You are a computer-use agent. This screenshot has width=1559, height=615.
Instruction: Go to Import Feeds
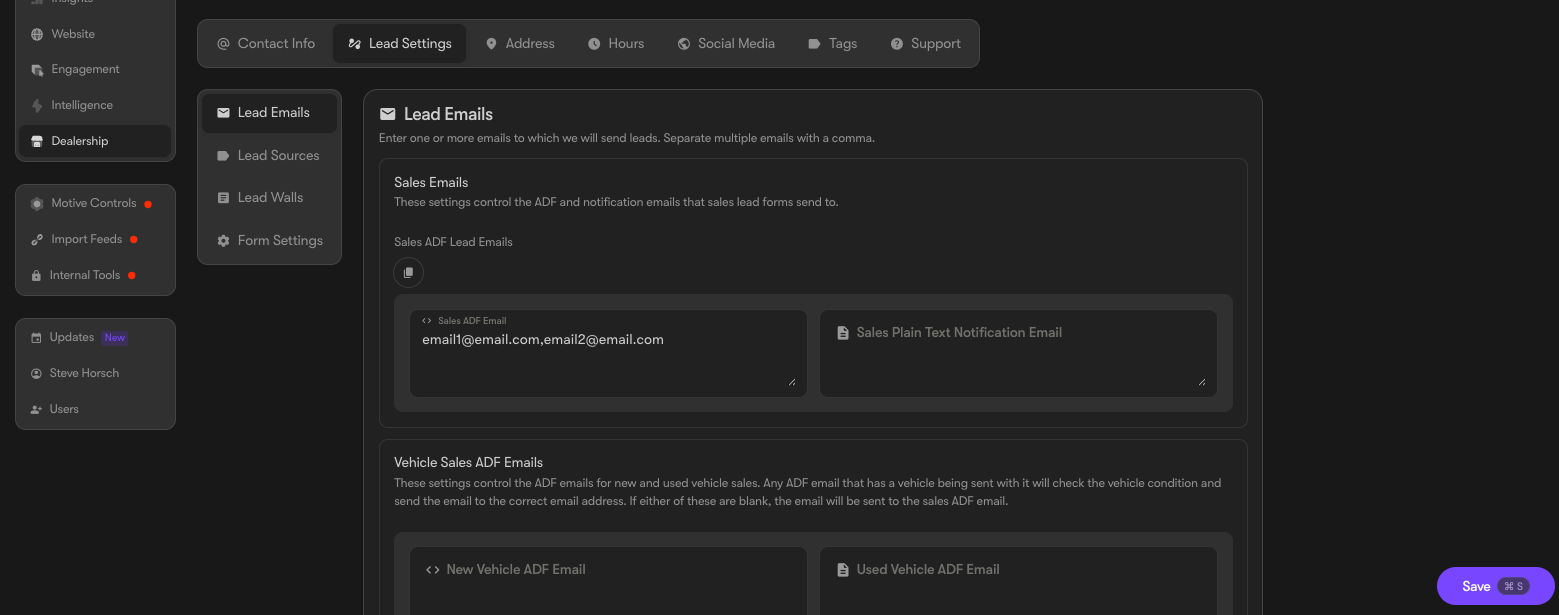(x=95, y=239)
